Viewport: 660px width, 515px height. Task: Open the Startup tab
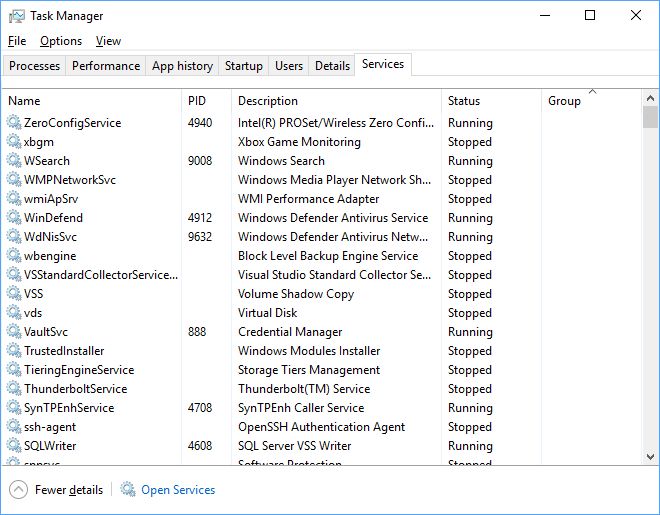pyautogui.click(x=244, y=66)
